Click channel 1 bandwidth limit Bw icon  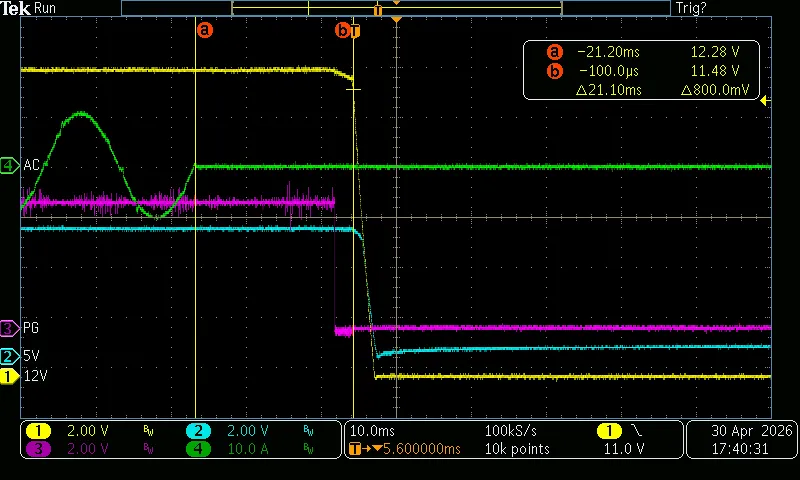148,432
